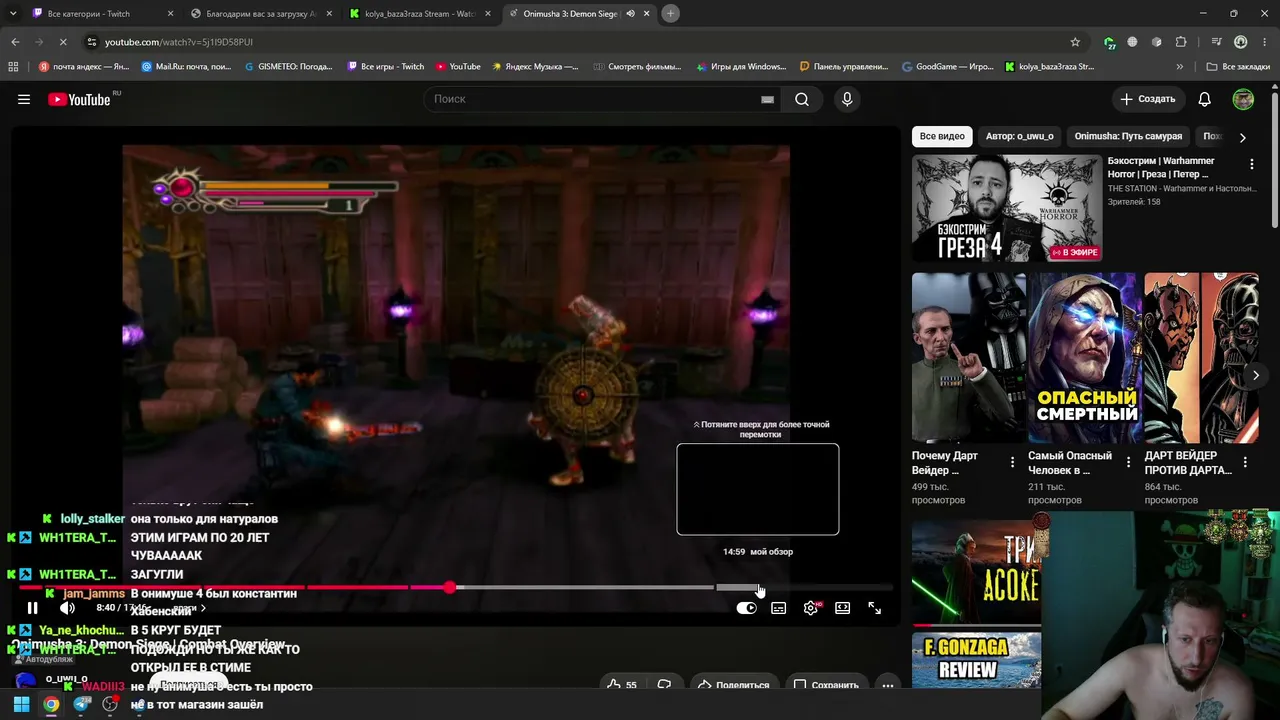This screenshot has height=720, width=1280.
Task: Open the account avatar menu
Action: click(1243, 99)
